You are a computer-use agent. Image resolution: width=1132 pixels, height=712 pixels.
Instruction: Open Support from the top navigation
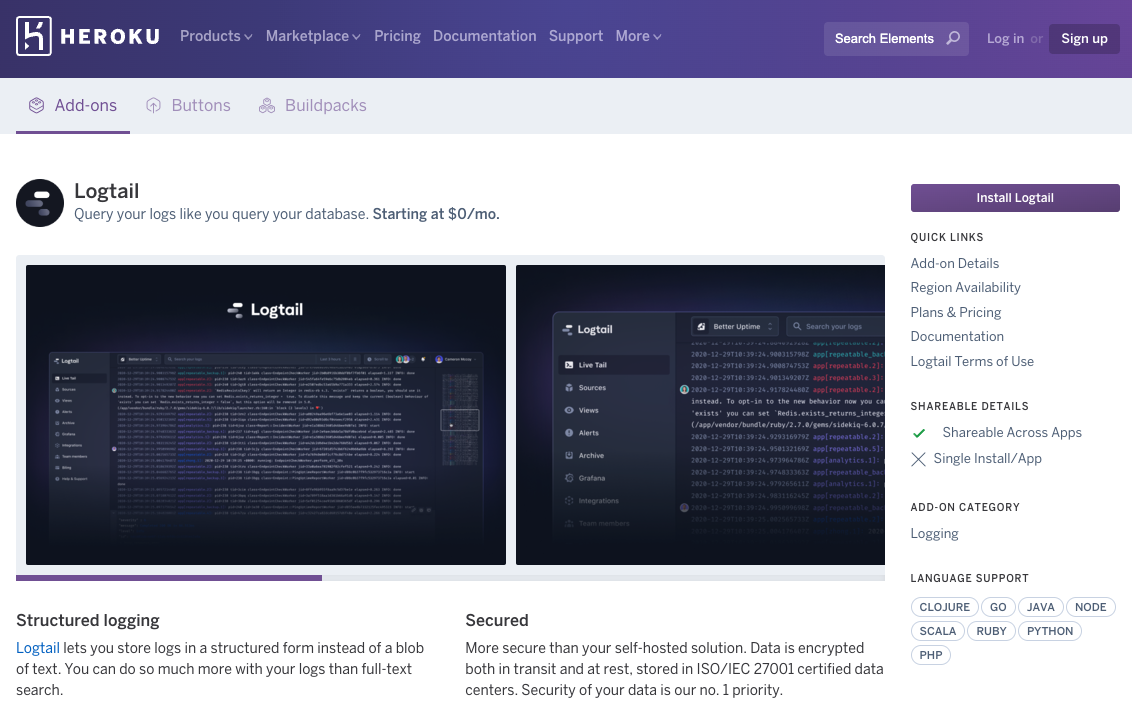point(576,36)
